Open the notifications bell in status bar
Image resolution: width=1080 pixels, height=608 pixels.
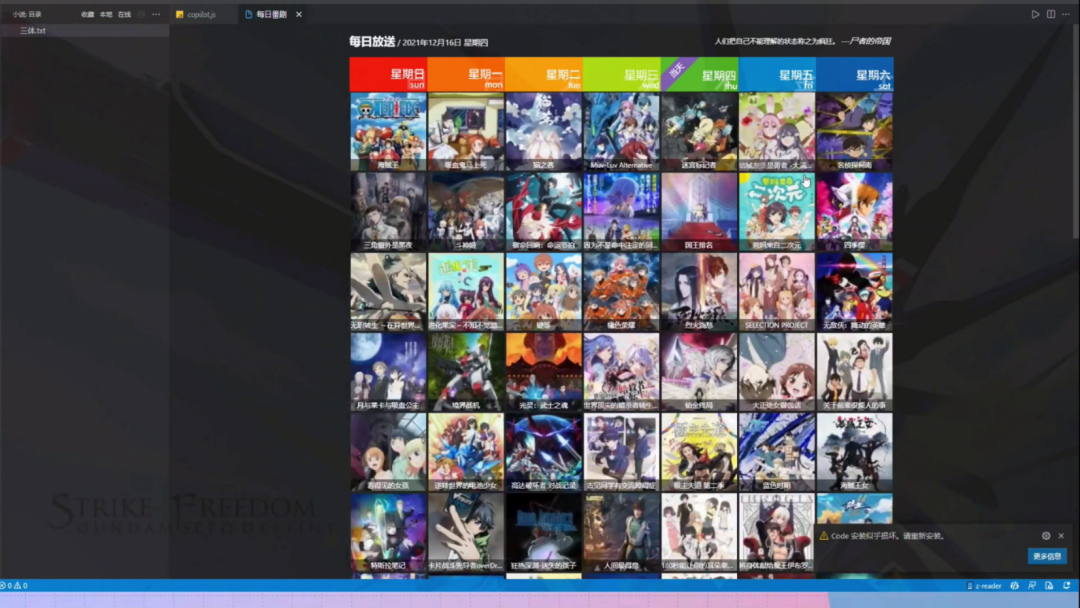coord(1066,586)
